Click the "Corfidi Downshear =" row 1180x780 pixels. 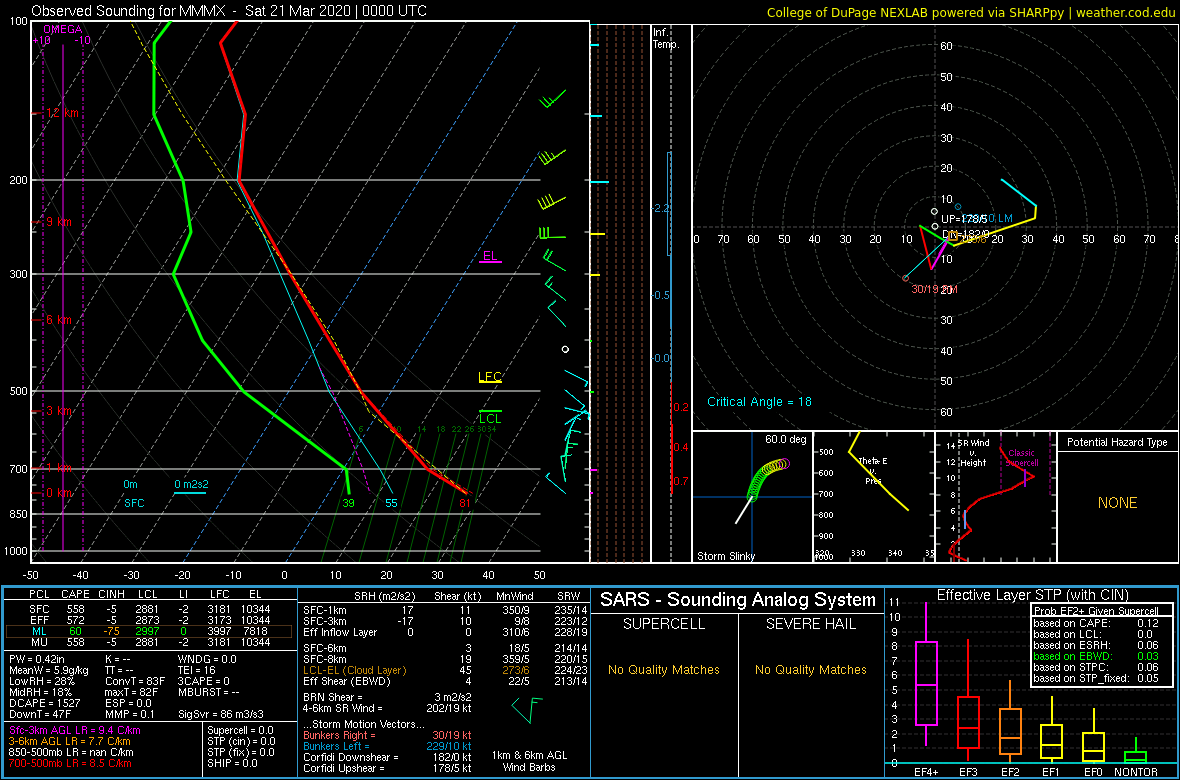[x=387, y=757]
